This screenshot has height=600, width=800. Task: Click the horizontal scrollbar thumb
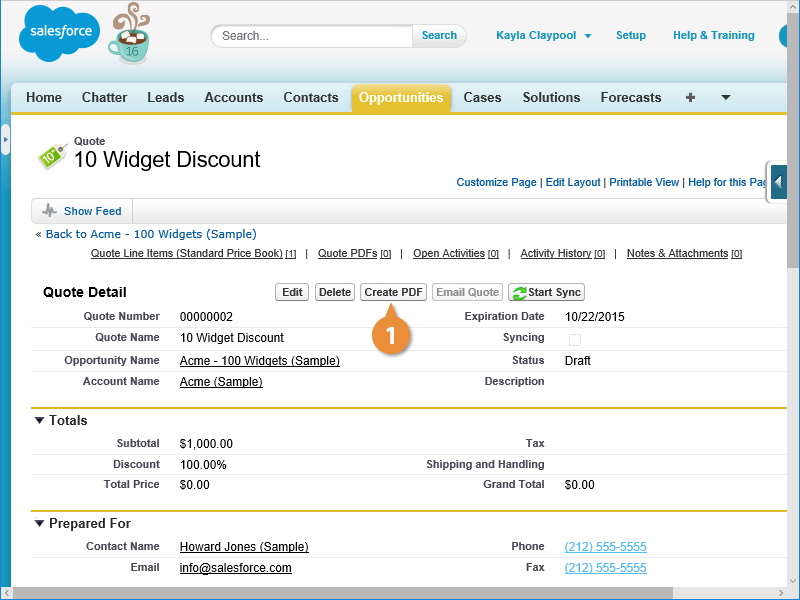click(343, 594)
